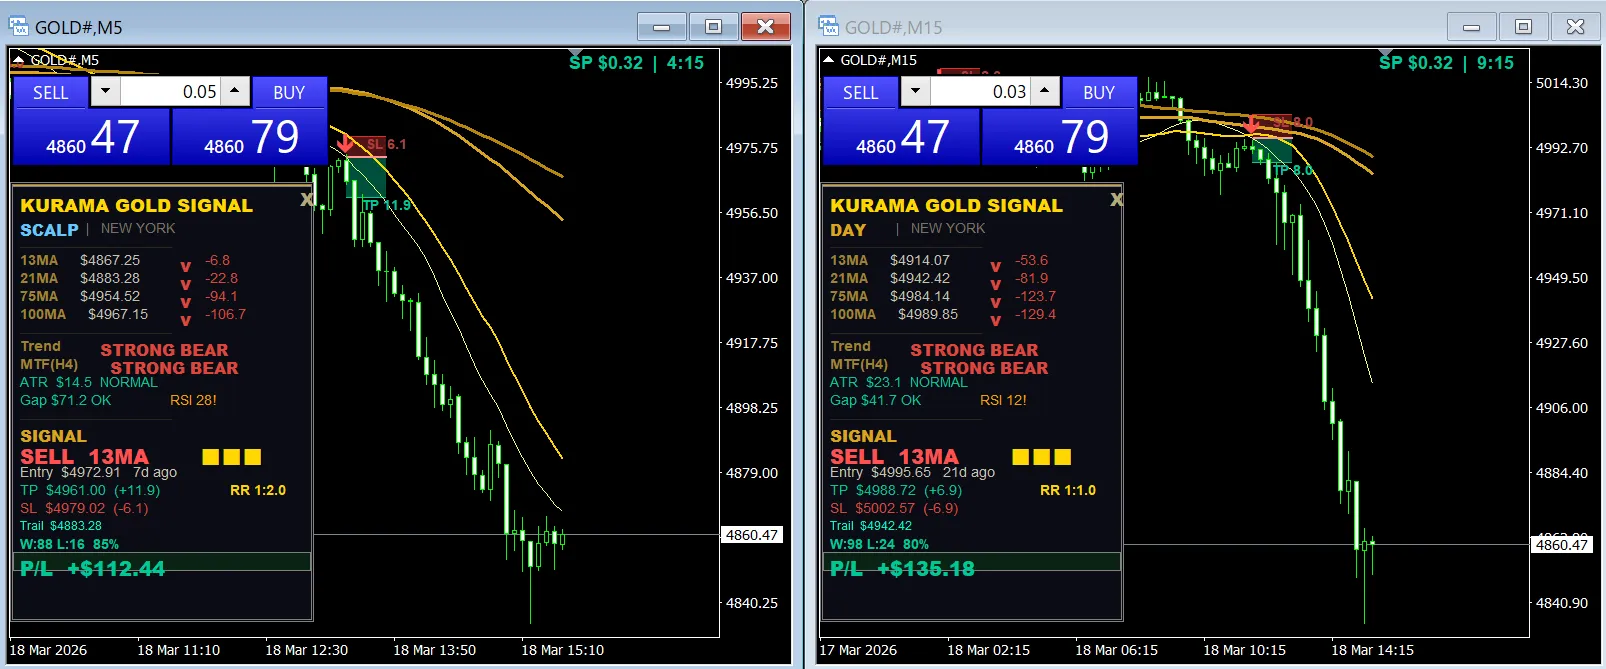Click the chart shift marker on M15 chart
Screen dimensions: 1606x669
(x=1385, y=53)
